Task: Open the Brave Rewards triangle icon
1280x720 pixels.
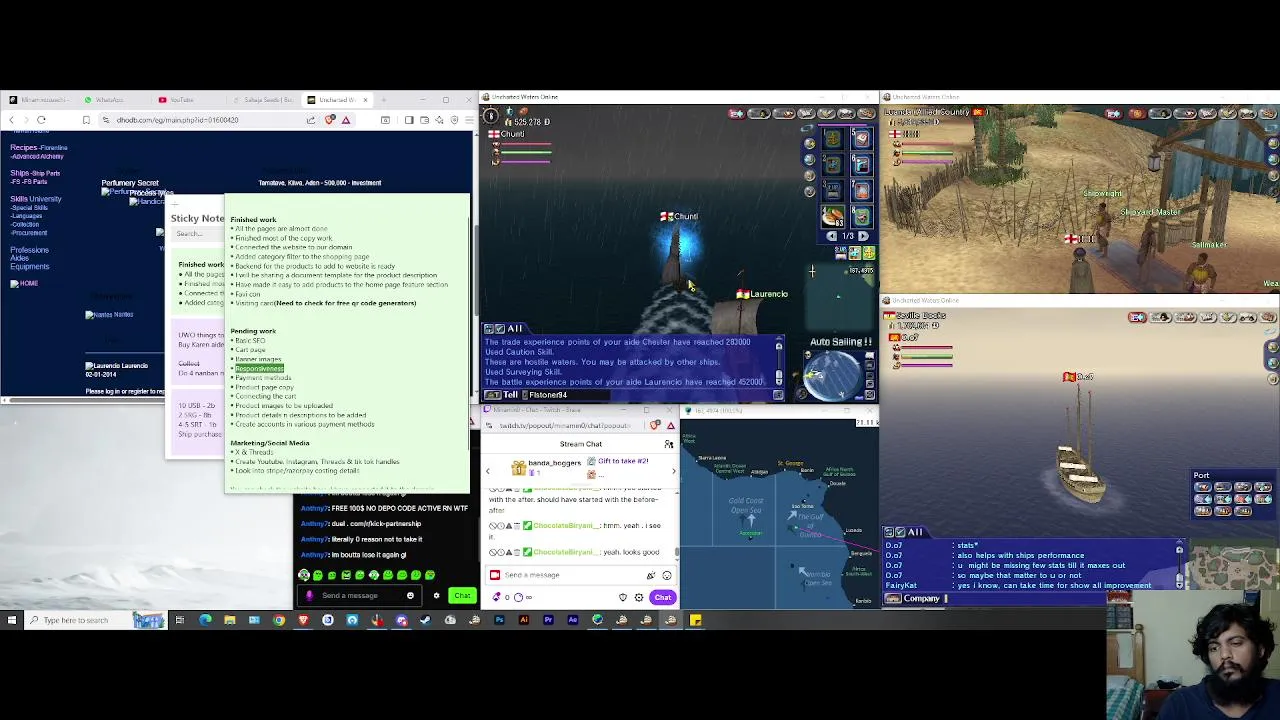Action: point(346,120)
